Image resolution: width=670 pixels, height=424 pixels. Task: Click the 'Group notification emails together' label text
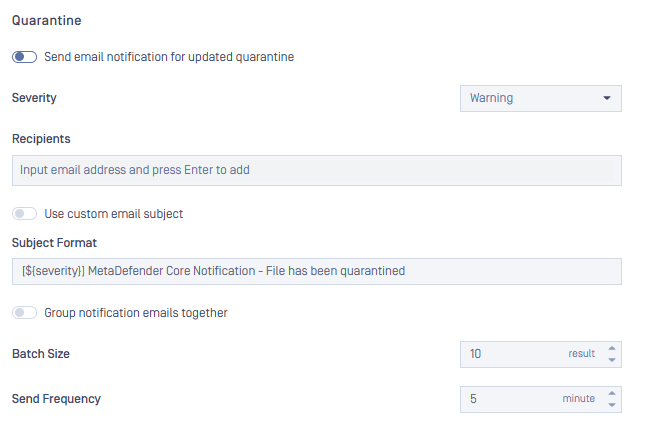[136, 313]
